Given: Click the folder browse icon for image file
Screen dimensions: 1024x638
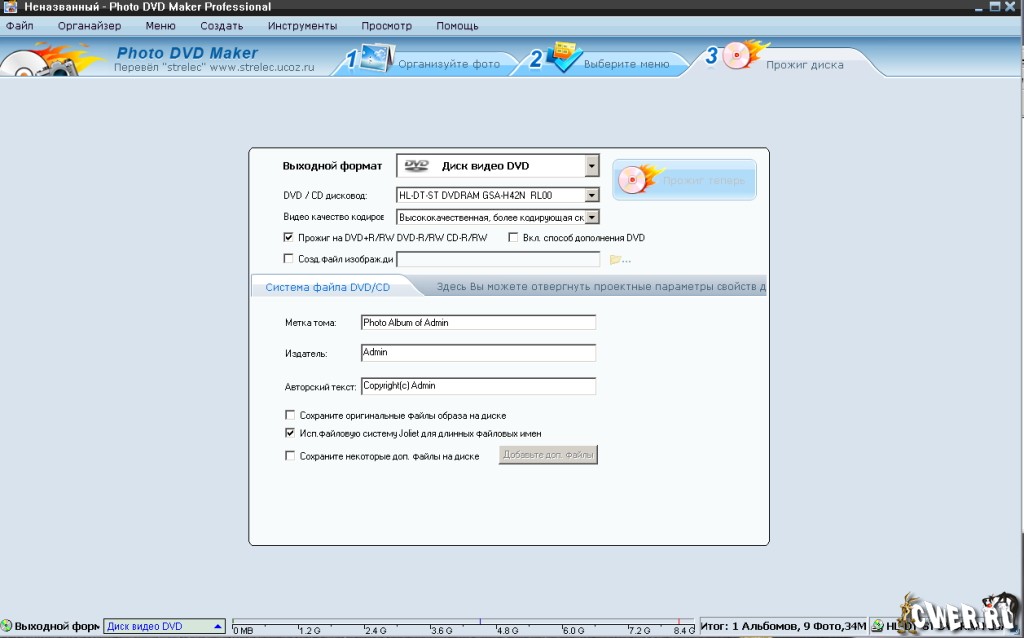Looking at the screenshot, I should 616,260.
